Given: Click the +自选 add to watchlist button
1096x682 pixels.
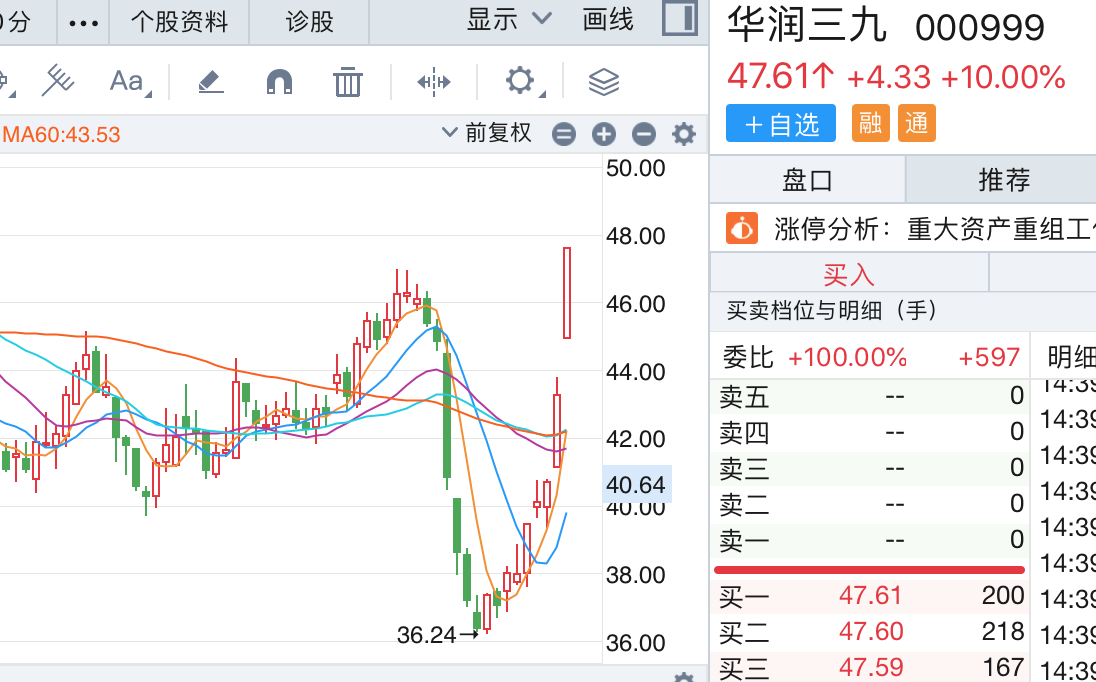Looking at the screenshot, I should coord(781,124).
